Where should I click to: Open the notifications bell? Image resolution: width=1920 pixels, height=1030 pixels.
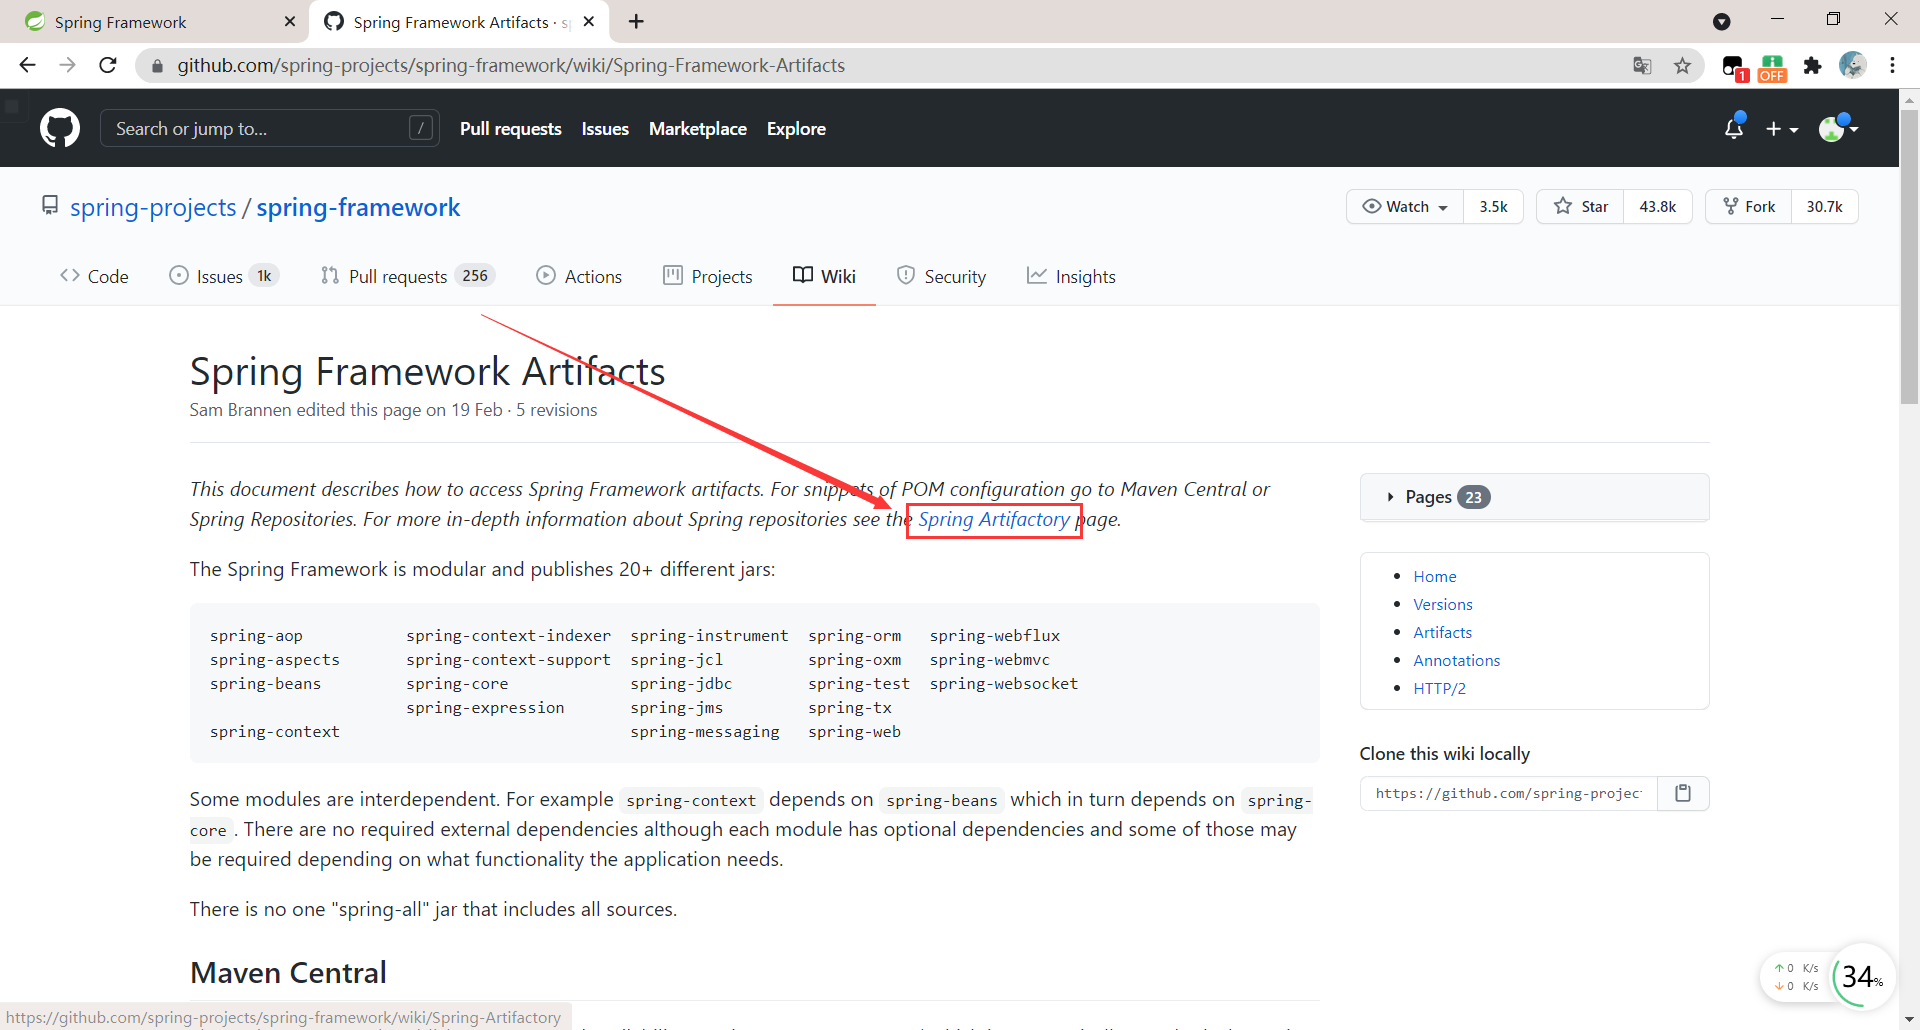pos(1734,128)
